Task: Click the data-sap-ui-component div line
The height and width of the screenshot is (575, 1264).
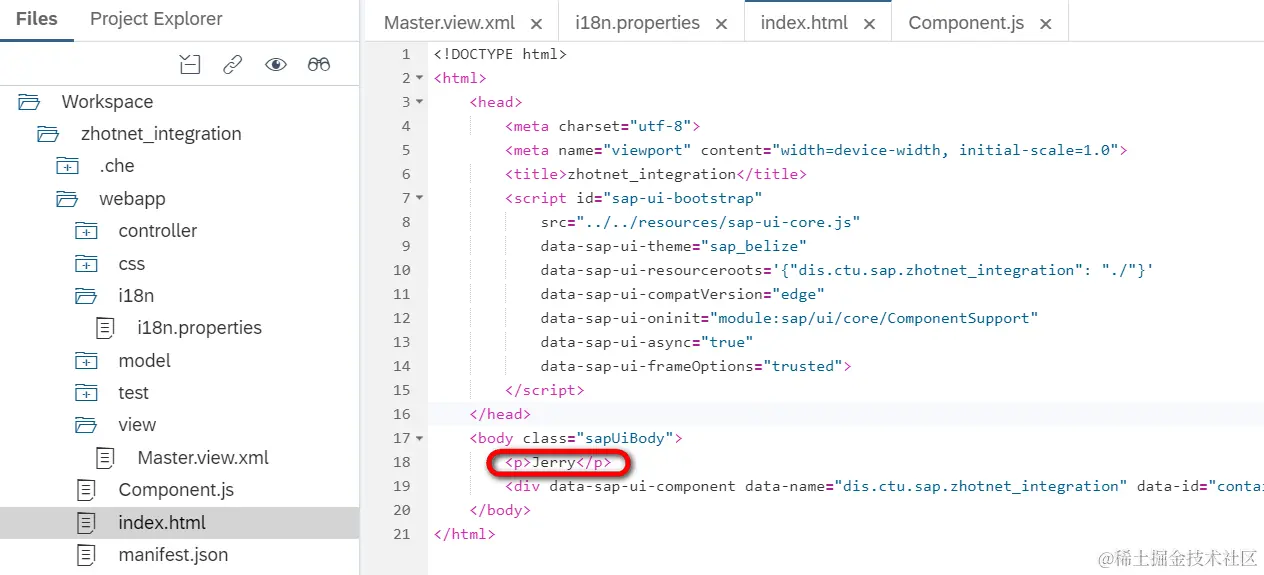Action: [884, 486]
